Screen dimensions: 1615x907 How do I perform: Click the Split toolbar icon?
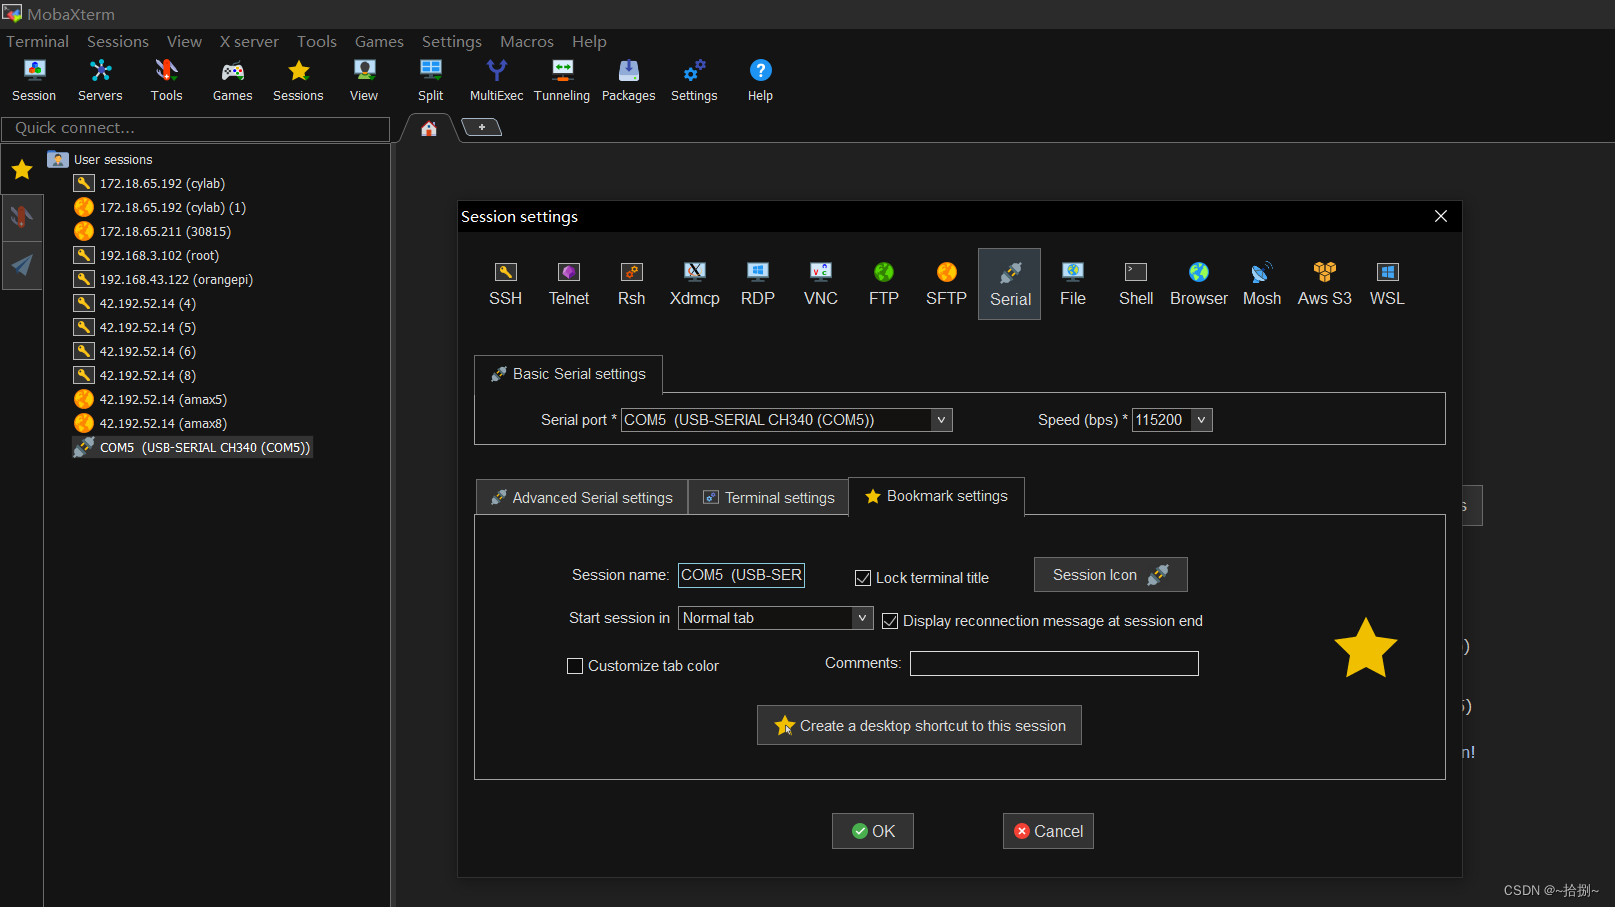click(x=431, y=80)
